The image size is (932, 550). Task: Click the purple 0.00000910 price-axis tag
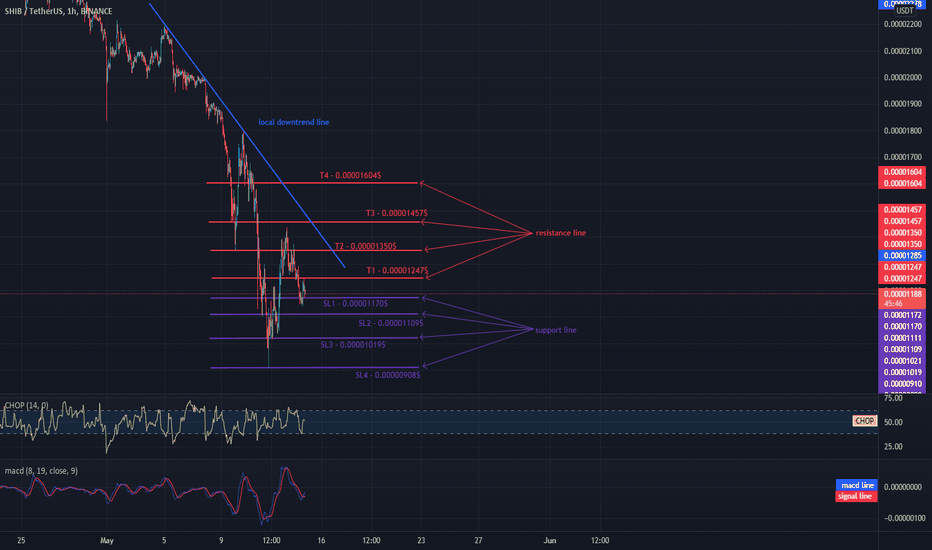[902, 384]
